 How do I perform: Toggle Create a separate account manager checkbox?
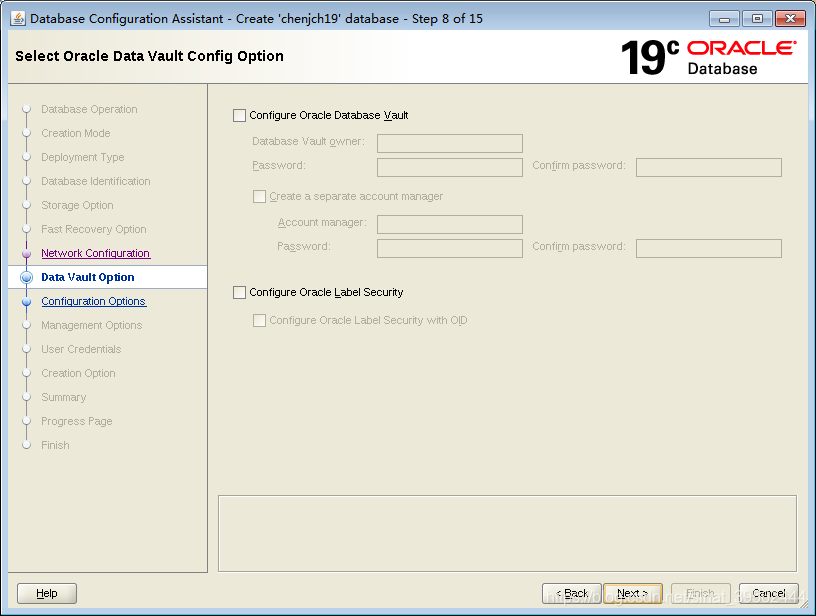[259, 197]
